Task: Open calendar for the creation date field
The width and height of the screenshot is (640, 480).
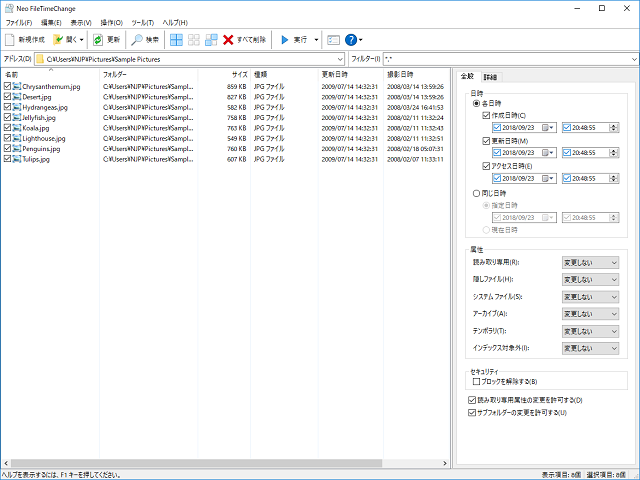Action: (548, 128)
